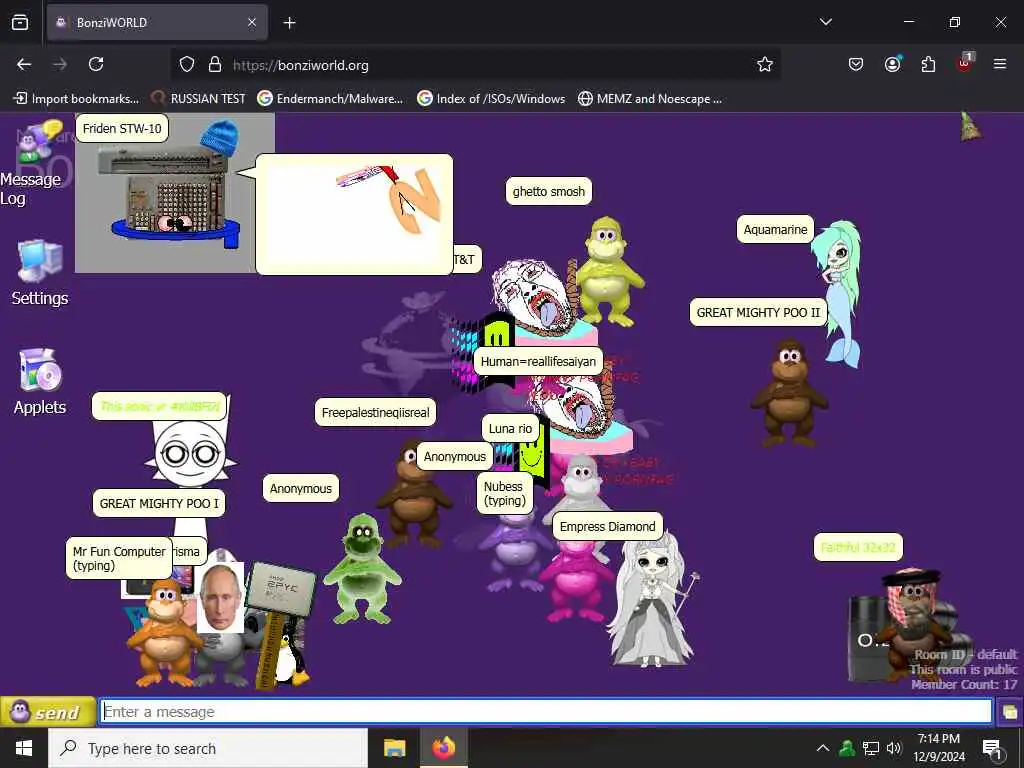Click the 7:14 PM clock

coord(938,748)
